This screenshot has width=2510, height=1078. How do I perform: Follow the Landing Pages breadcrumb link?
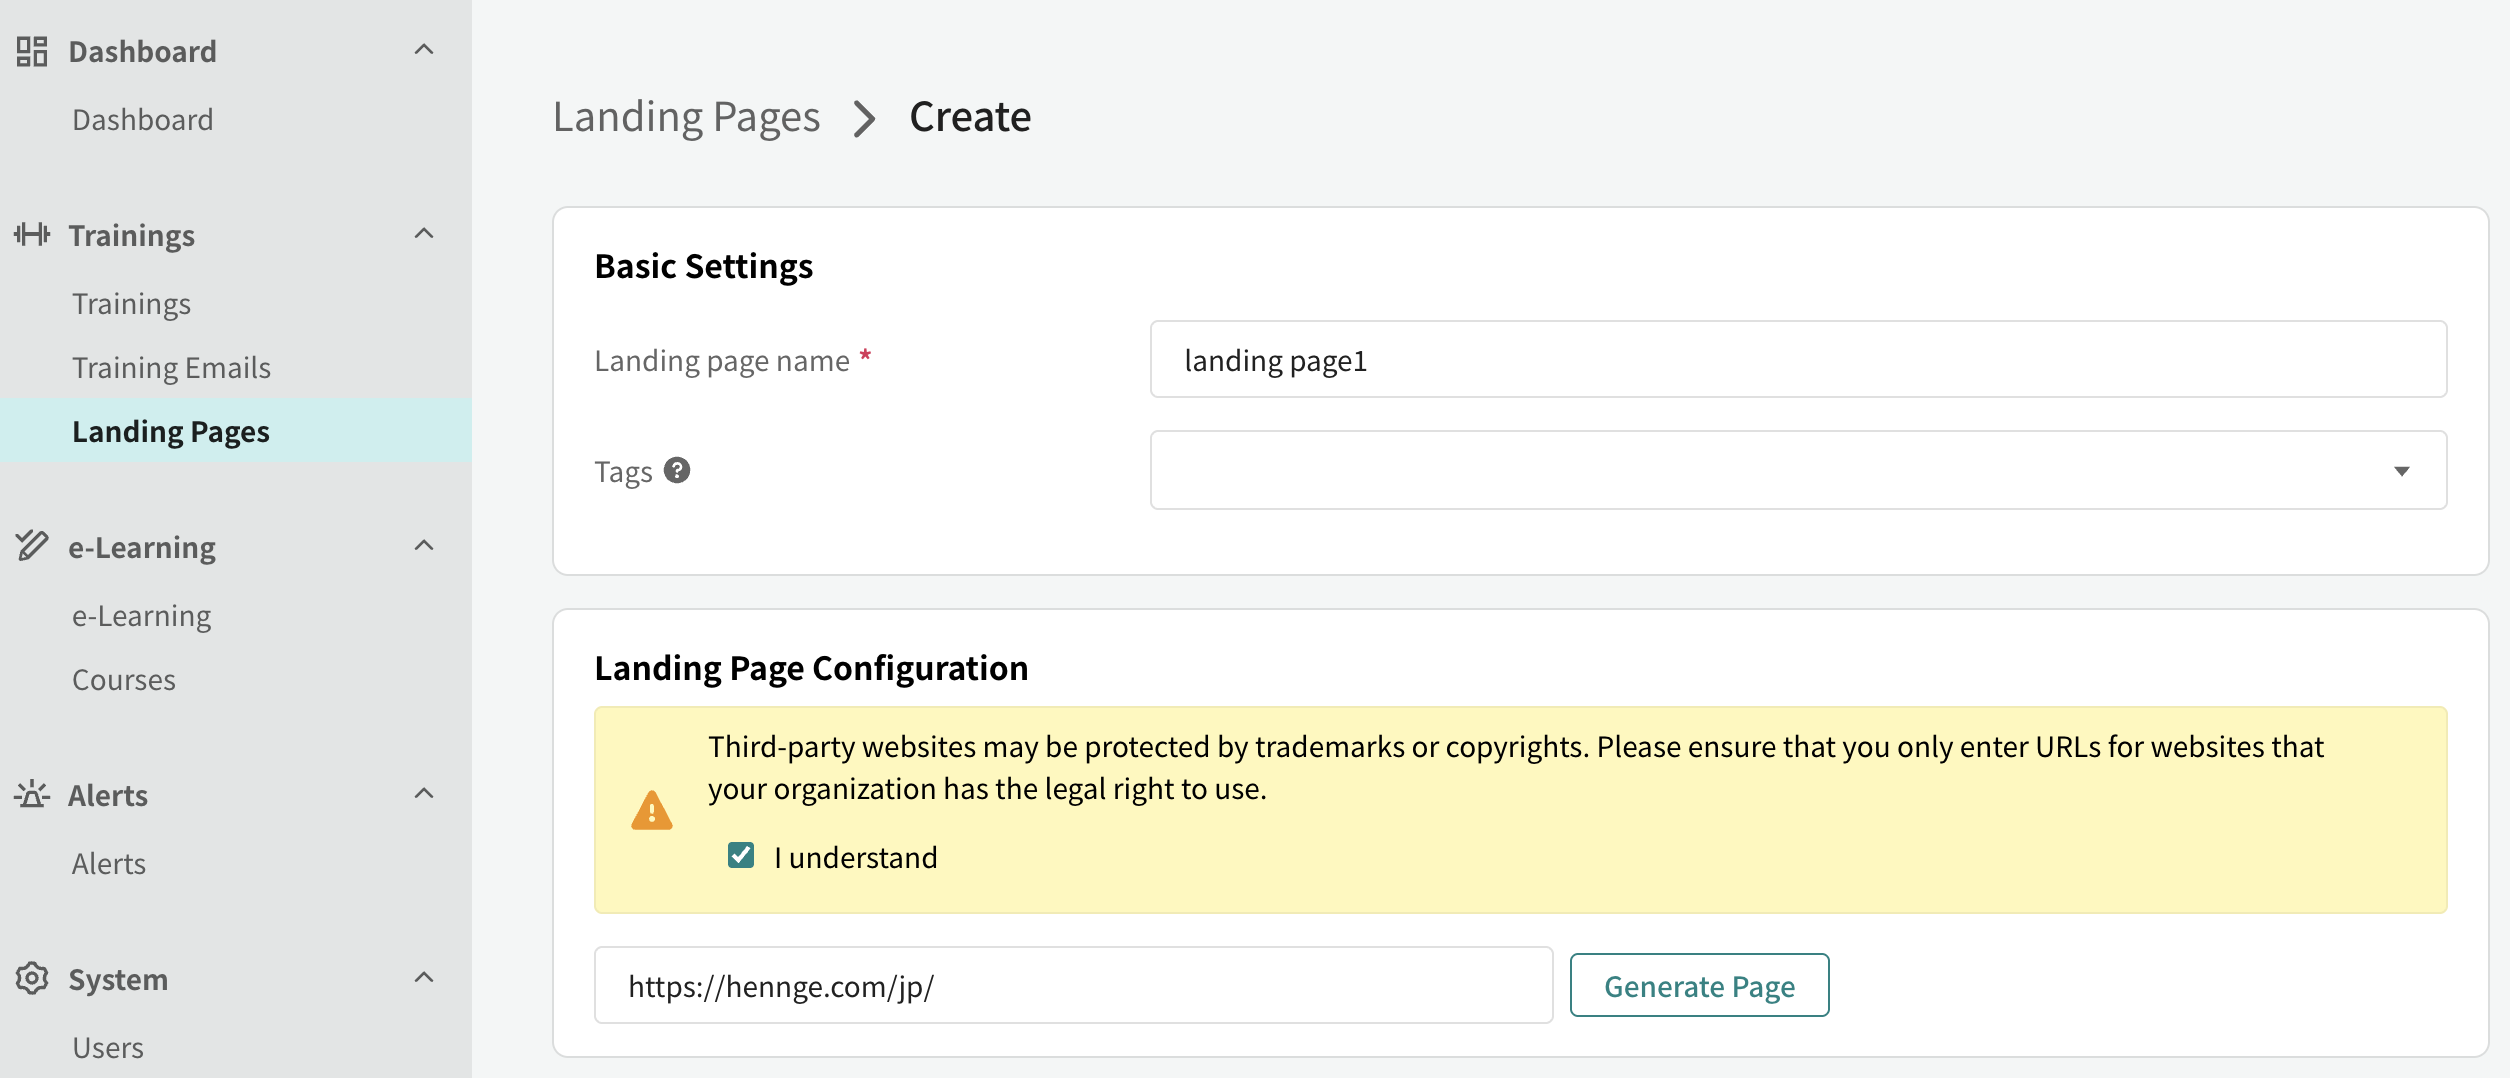coord(686,117)
